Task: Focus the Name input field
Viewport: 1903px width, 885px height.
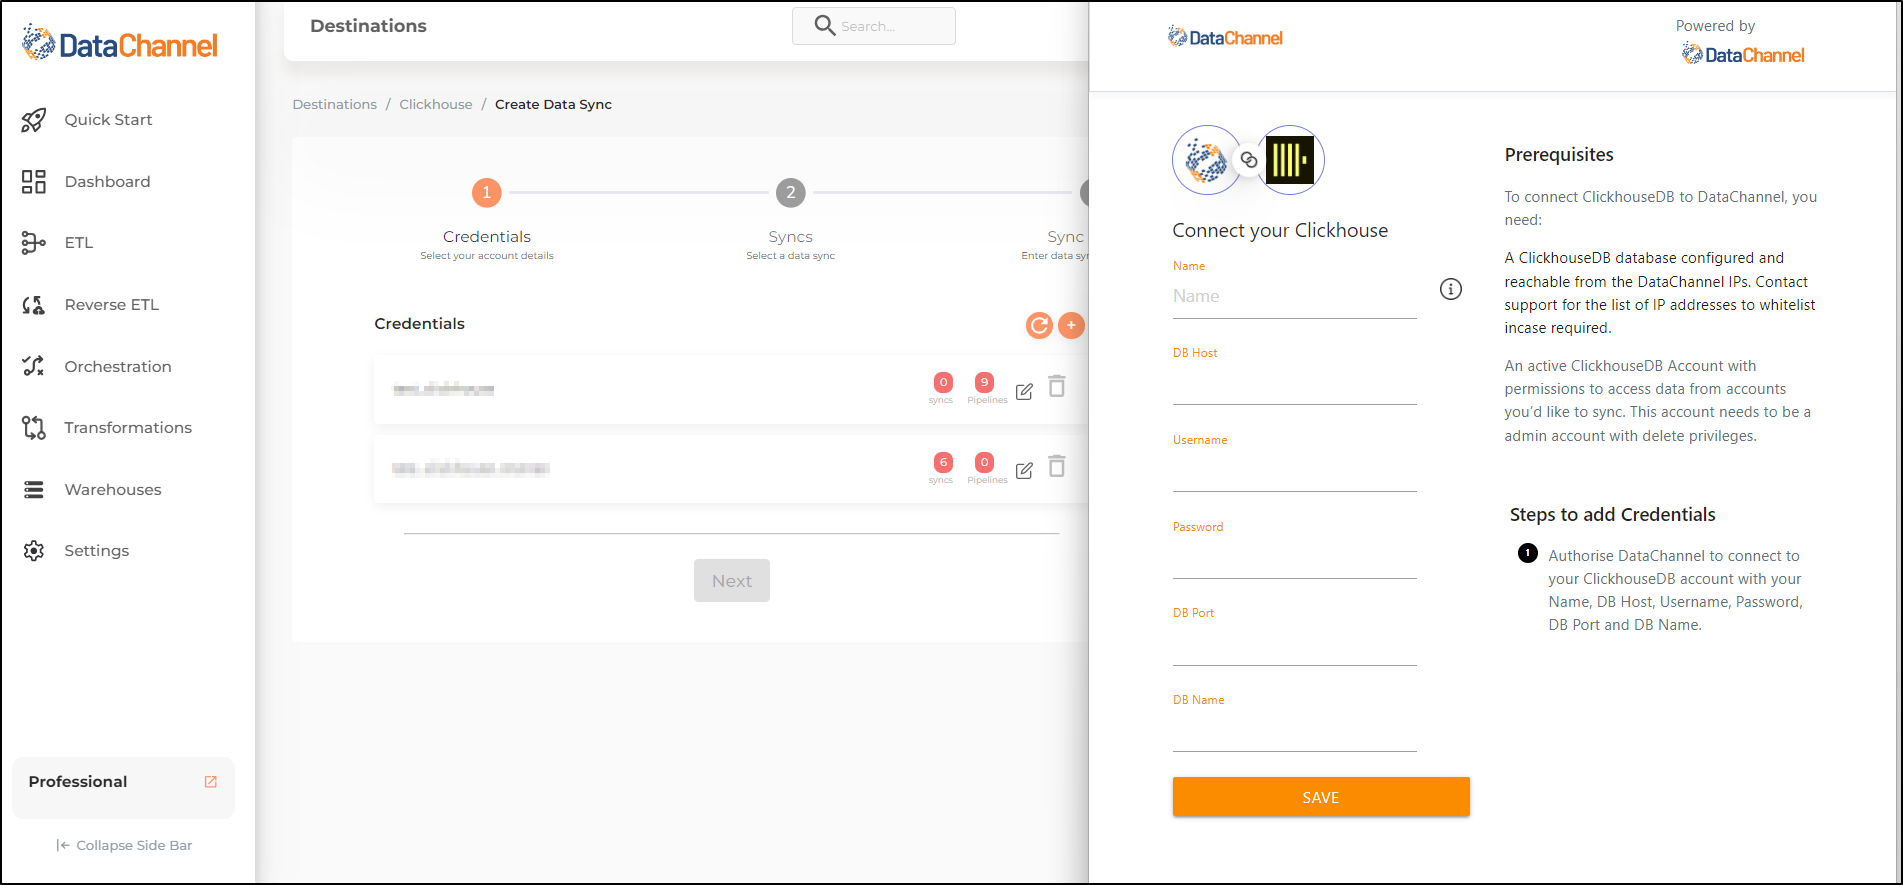Action: coord(1295,297)
